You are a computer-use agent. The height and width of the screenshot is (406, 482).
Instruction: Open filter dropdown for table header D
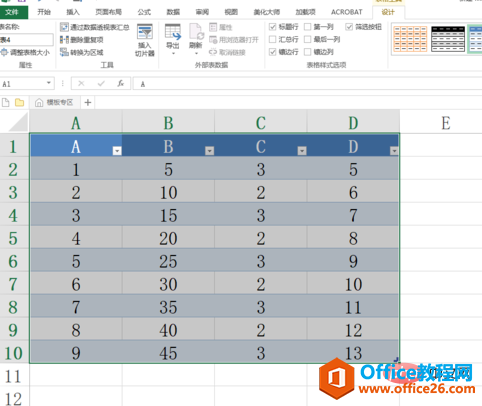(394, 151)
